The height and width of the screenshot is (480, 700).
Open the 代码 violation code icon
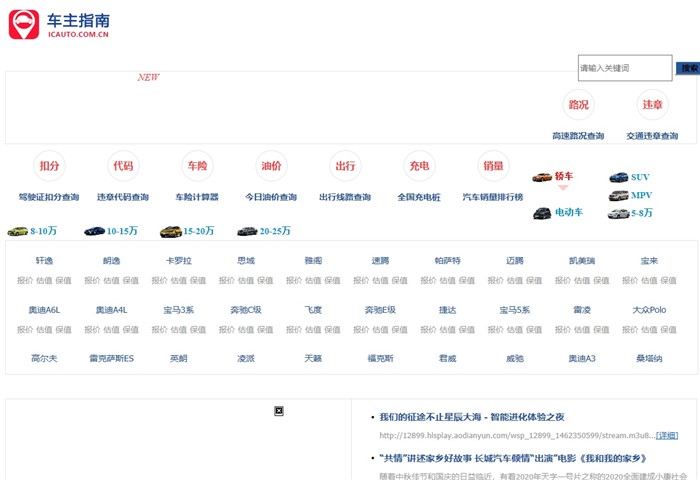pyautogui.click(x=123, y=166)
